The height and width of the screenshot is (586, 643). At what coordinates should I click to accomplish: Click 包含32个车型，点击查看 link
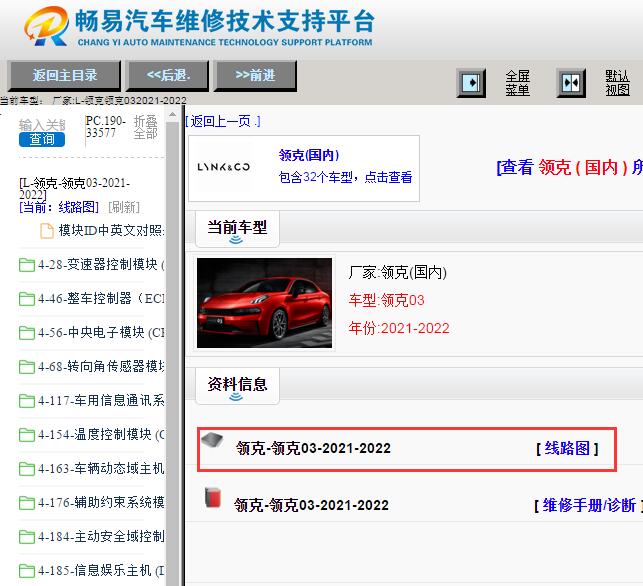[x=345, y=177]
